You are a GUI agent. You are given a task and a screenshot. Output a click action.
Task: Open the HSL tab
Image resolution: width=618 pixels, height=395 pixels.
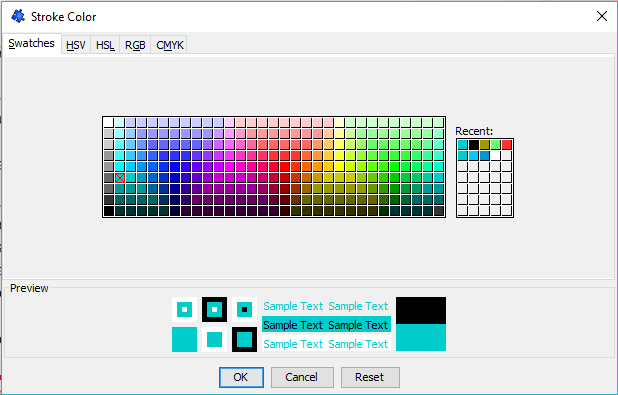(105, 45)
